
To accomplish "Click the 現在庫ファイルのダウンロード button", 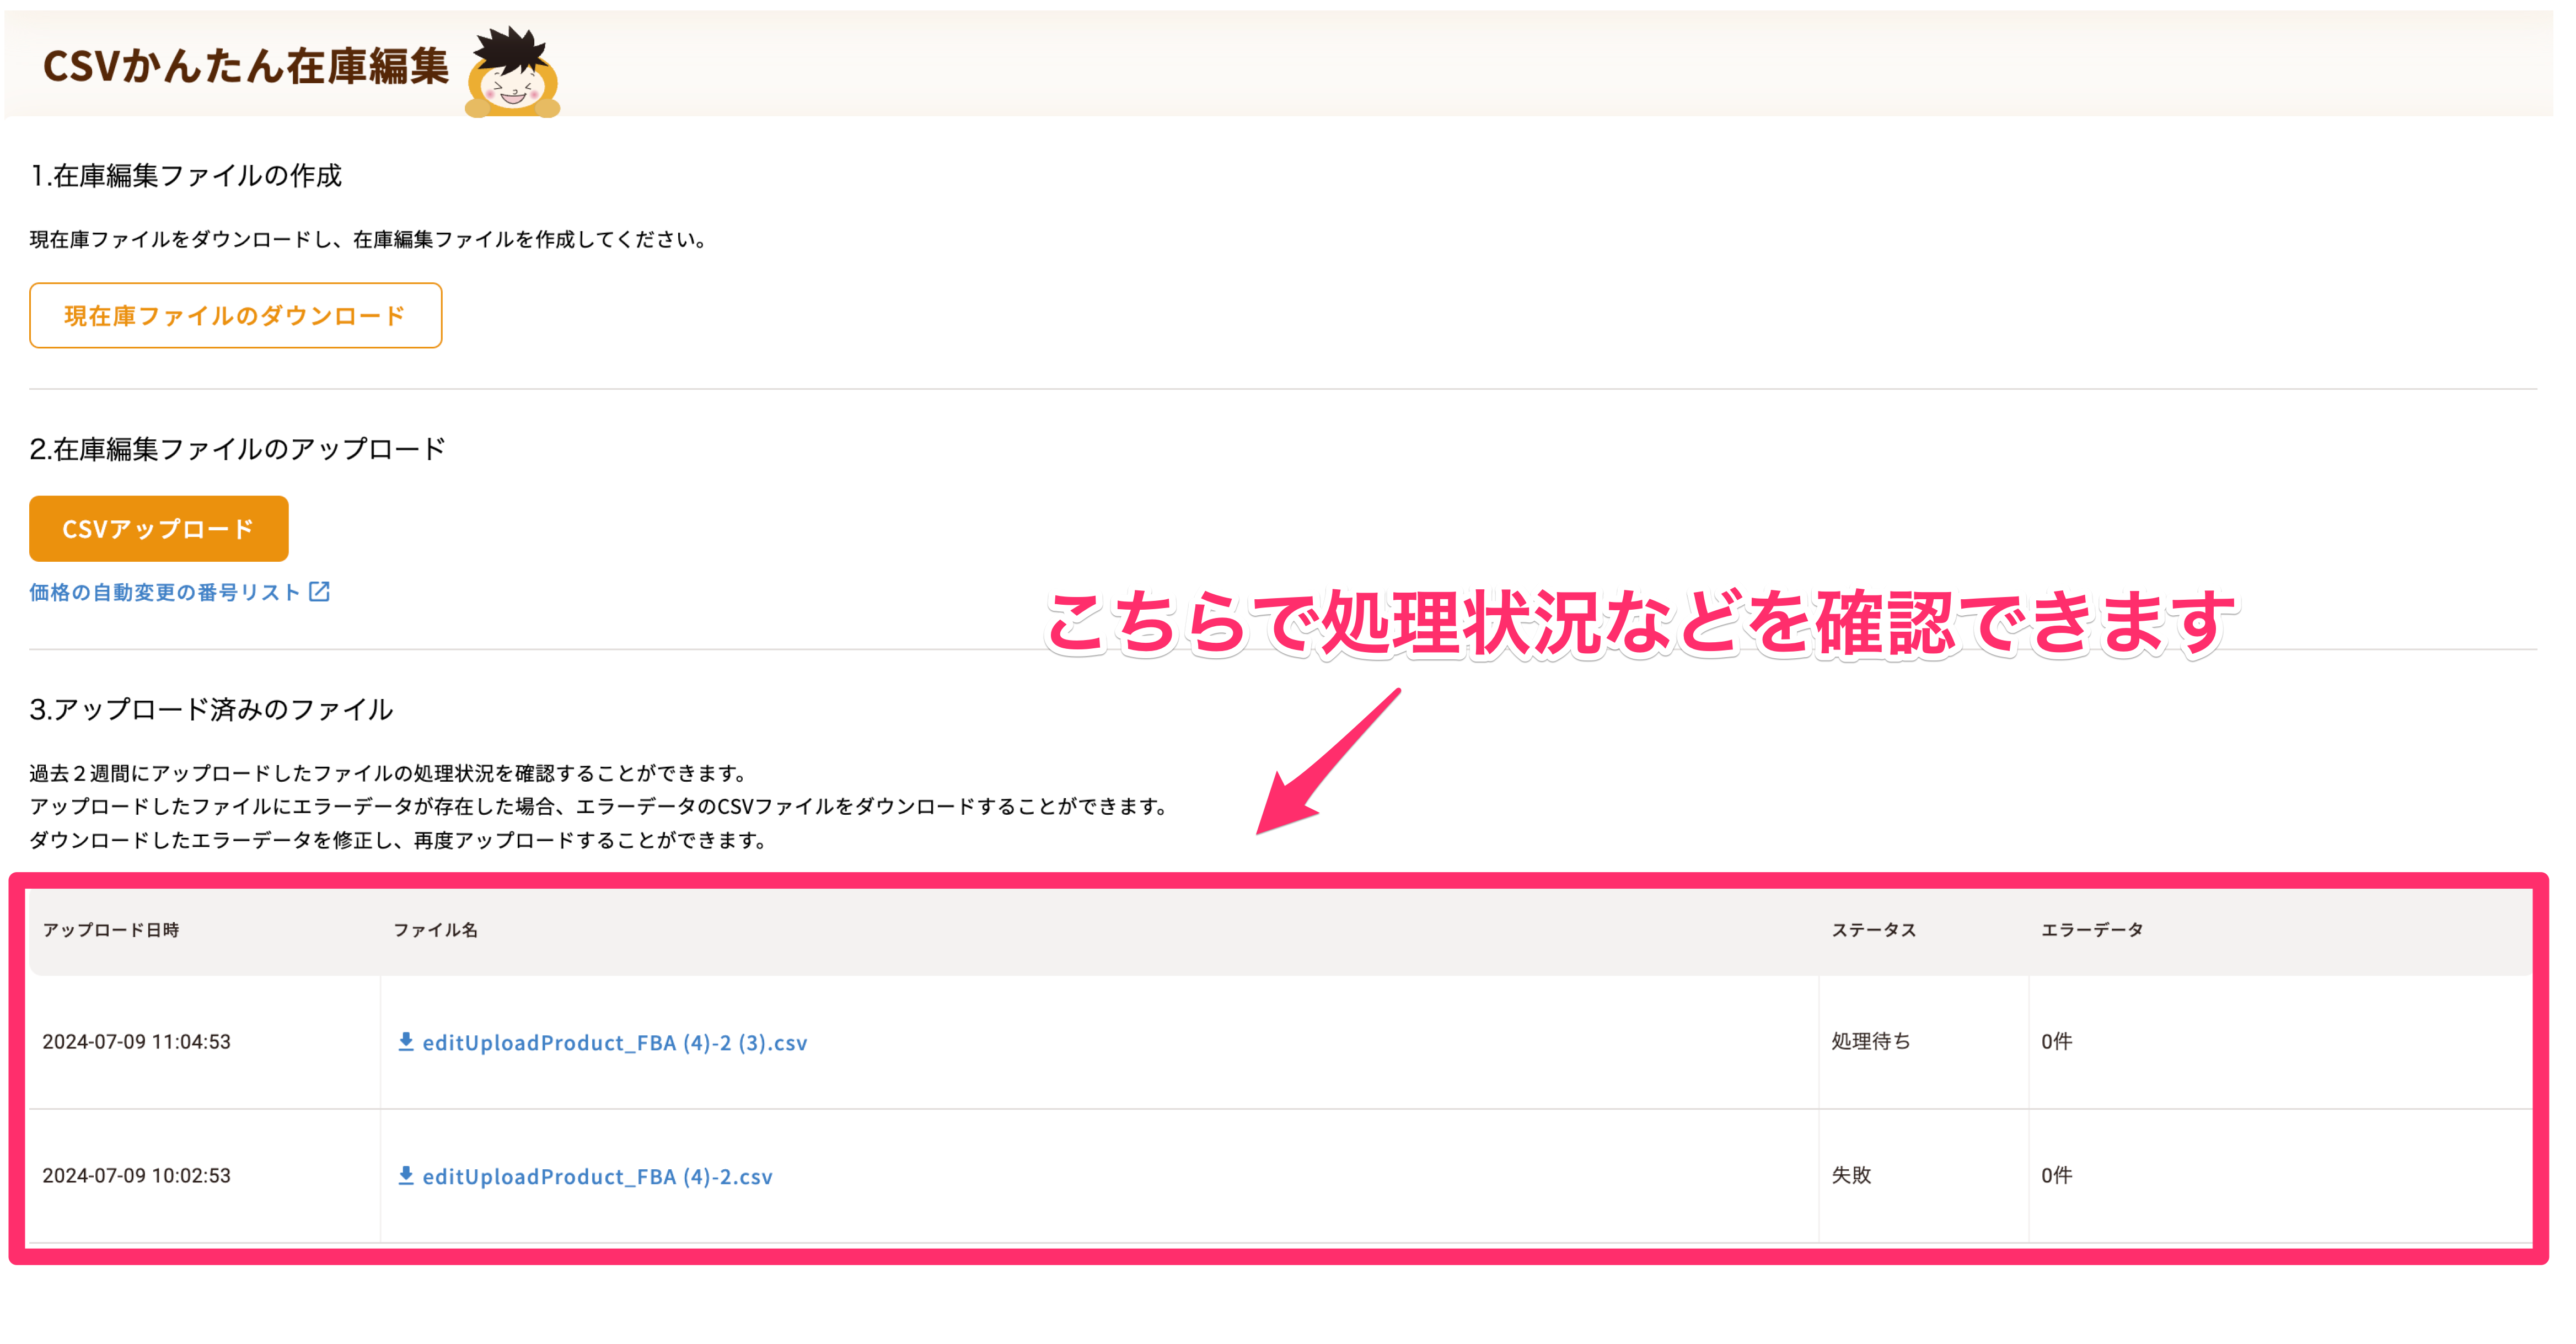I will click(x=236, y=316).
